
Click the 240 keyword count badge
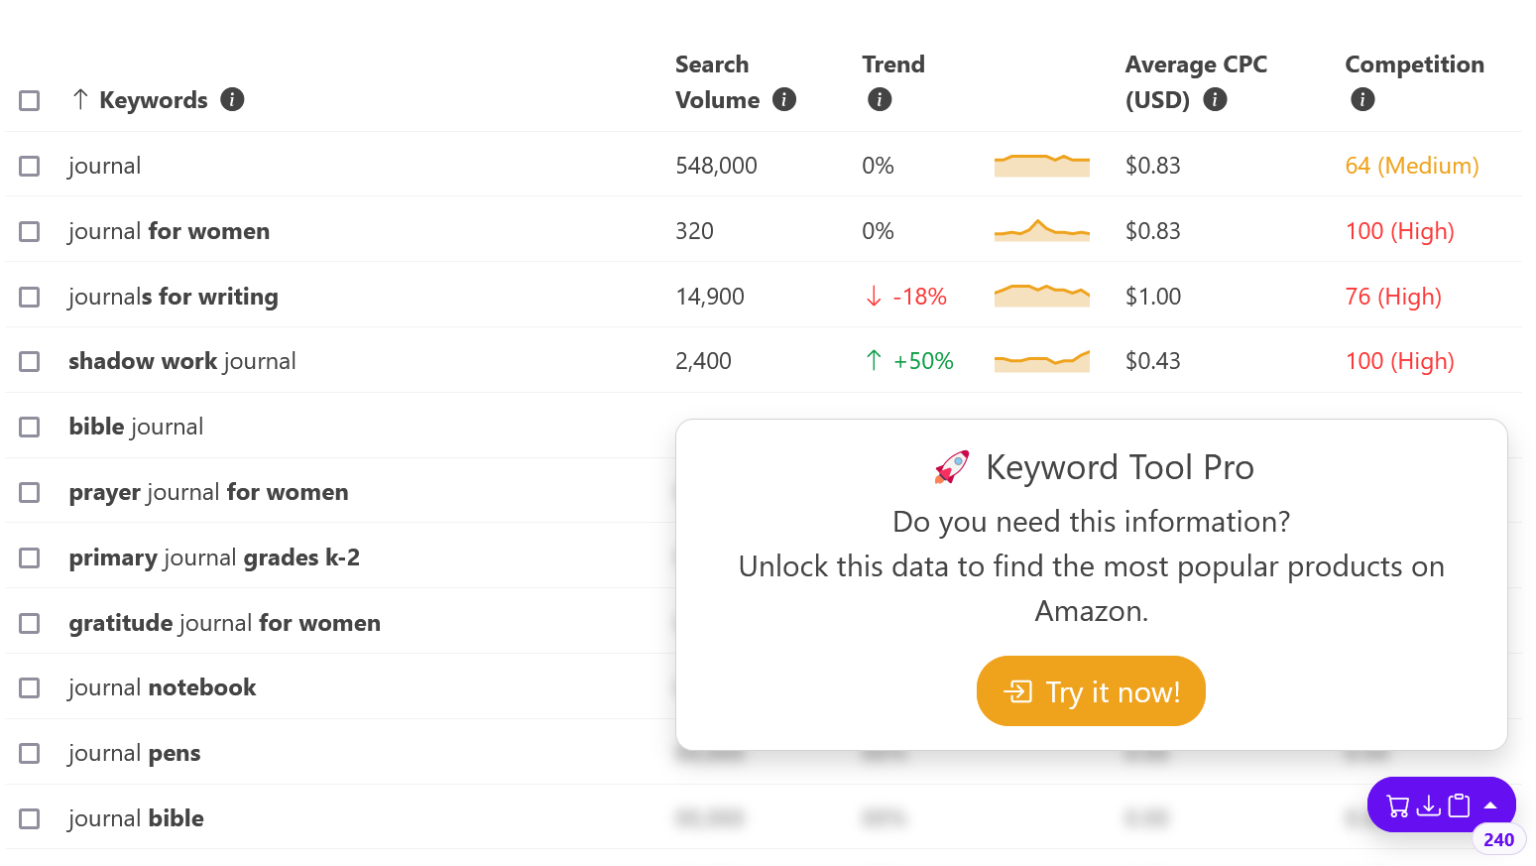pos(1500,839)
